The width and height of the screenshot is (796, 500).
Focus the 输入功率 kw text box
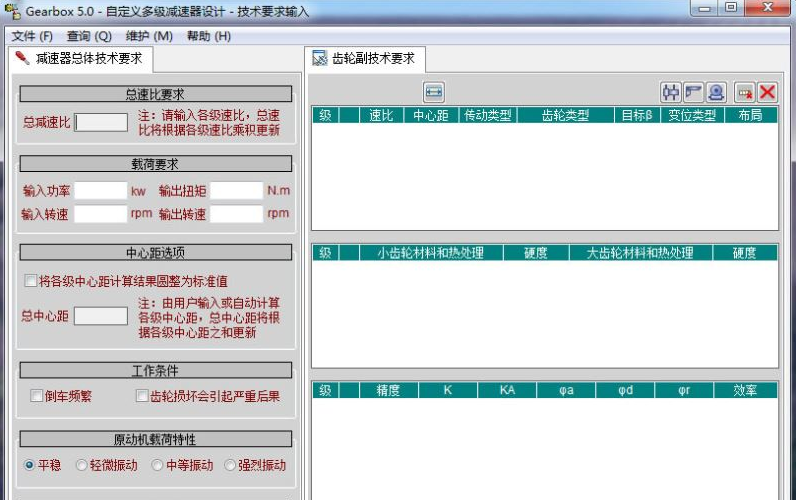pyautogui.click(x=100, y=190)
